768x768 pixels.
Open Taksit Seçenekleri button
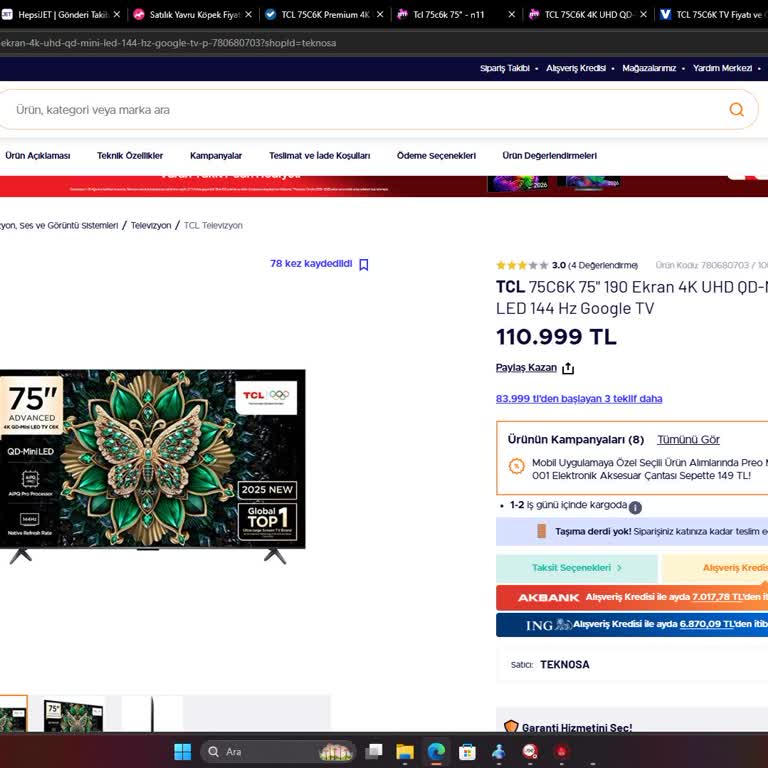tap(576, 568)
